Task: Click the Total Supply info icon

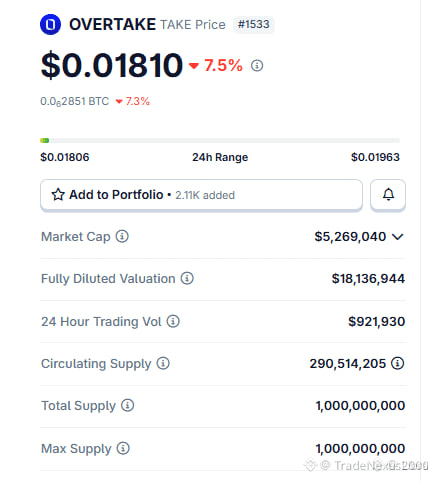Action: coord(127,405)
